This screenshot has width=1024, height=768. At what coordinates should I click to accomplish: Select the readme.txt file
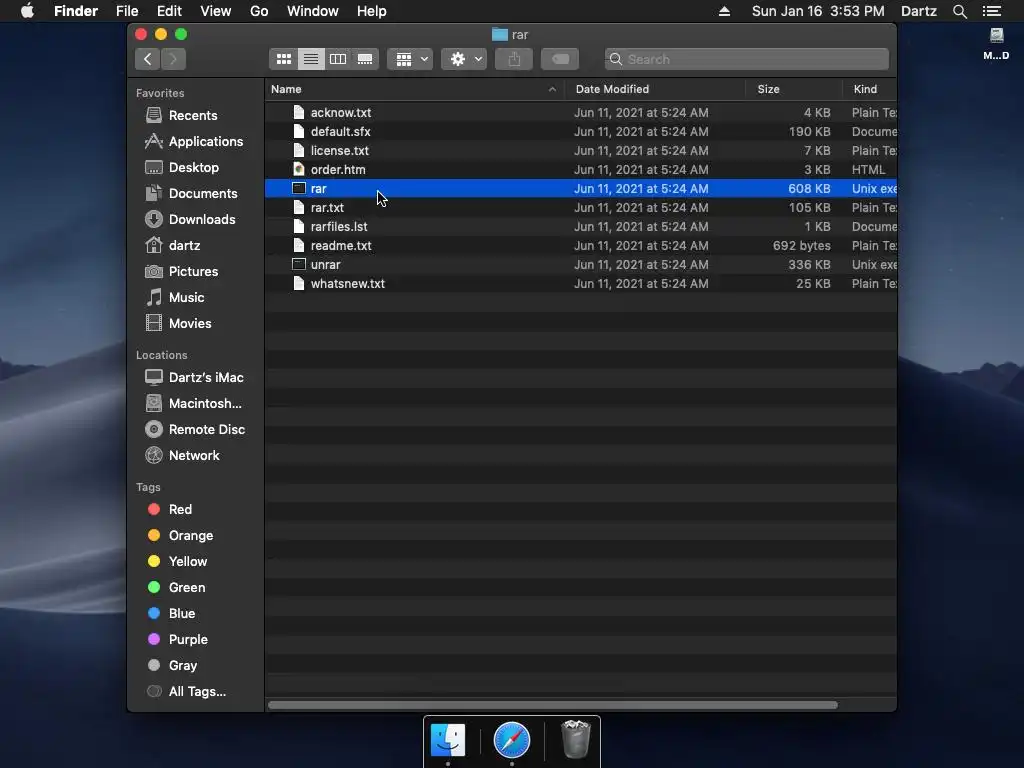click(581, 246)
